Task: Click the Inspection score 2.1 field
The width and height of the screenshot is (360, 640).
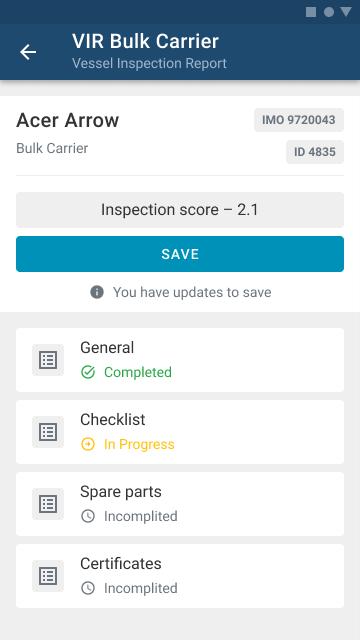Action: [x=180, y=210]
